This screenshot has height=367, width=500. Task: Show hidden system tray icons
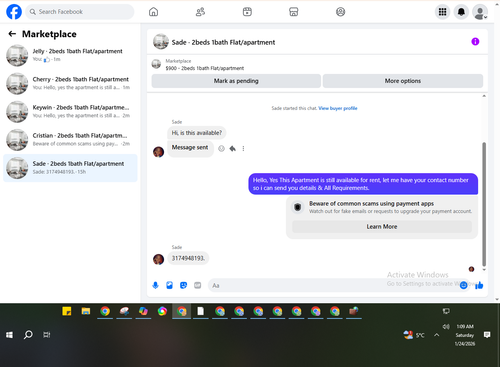436,335
